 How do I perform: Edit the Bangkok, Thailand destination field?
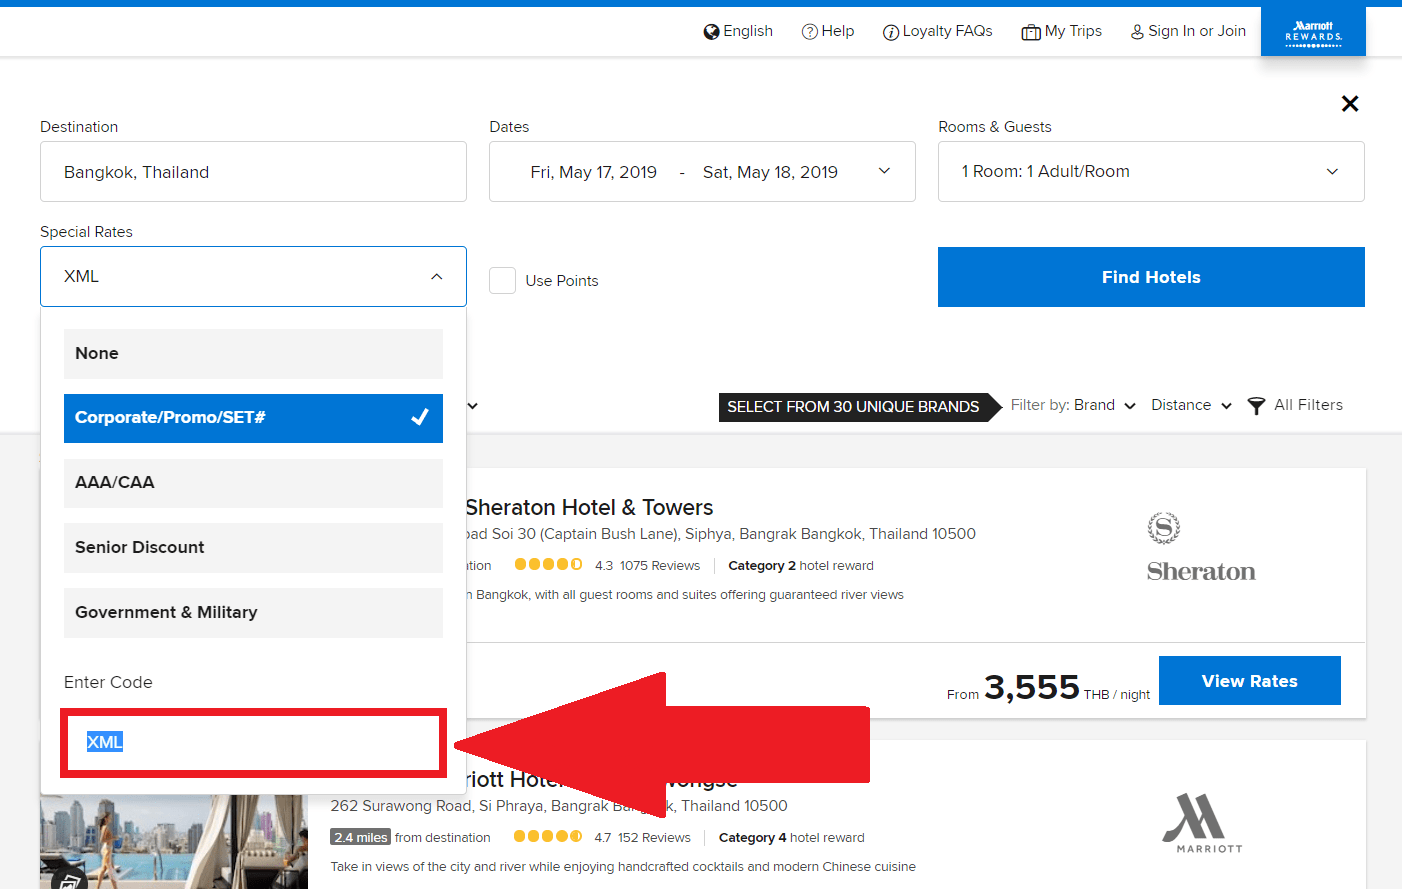pos(253,172)
